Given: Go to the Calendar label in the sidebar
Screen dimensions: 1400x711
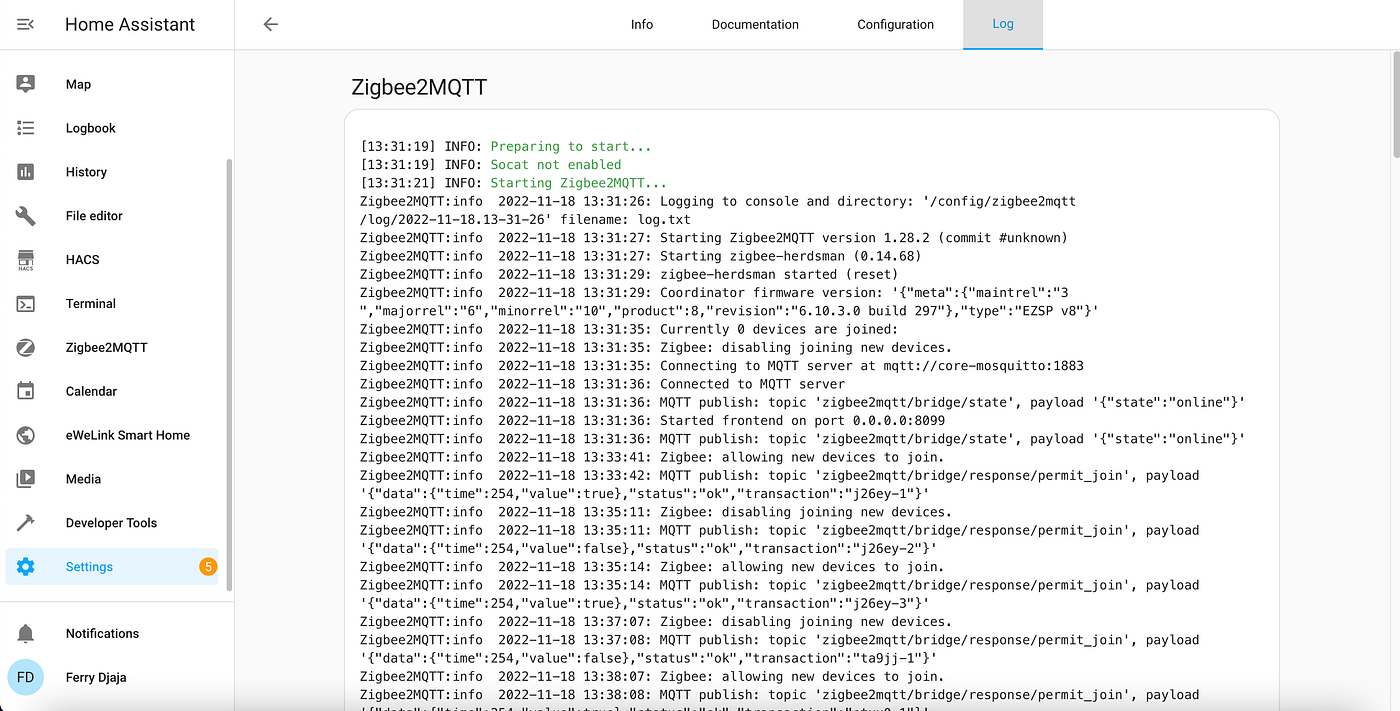Looking at the screenshot, I should click(x=91, y=391).
